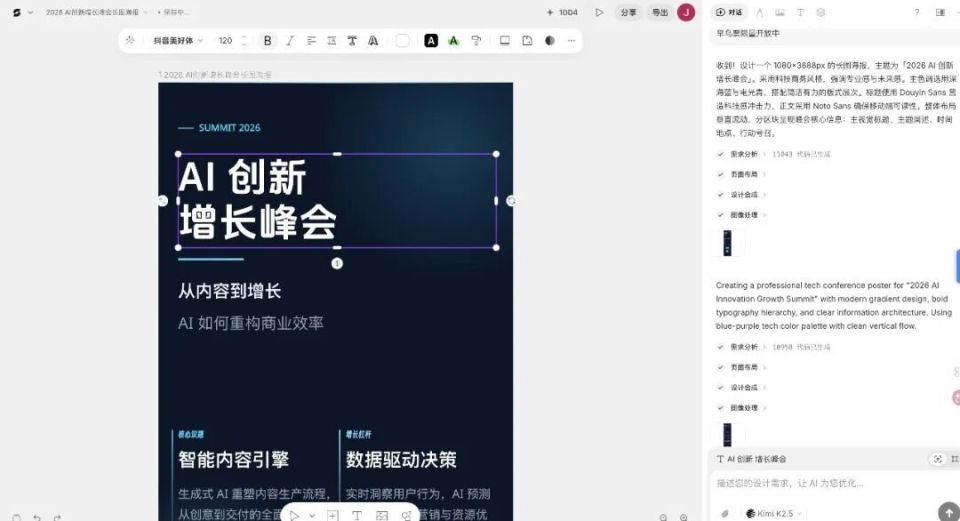Expand the chevron beside bottom play tool
Viewport: 960px width, 521px height.
(312, 515)
